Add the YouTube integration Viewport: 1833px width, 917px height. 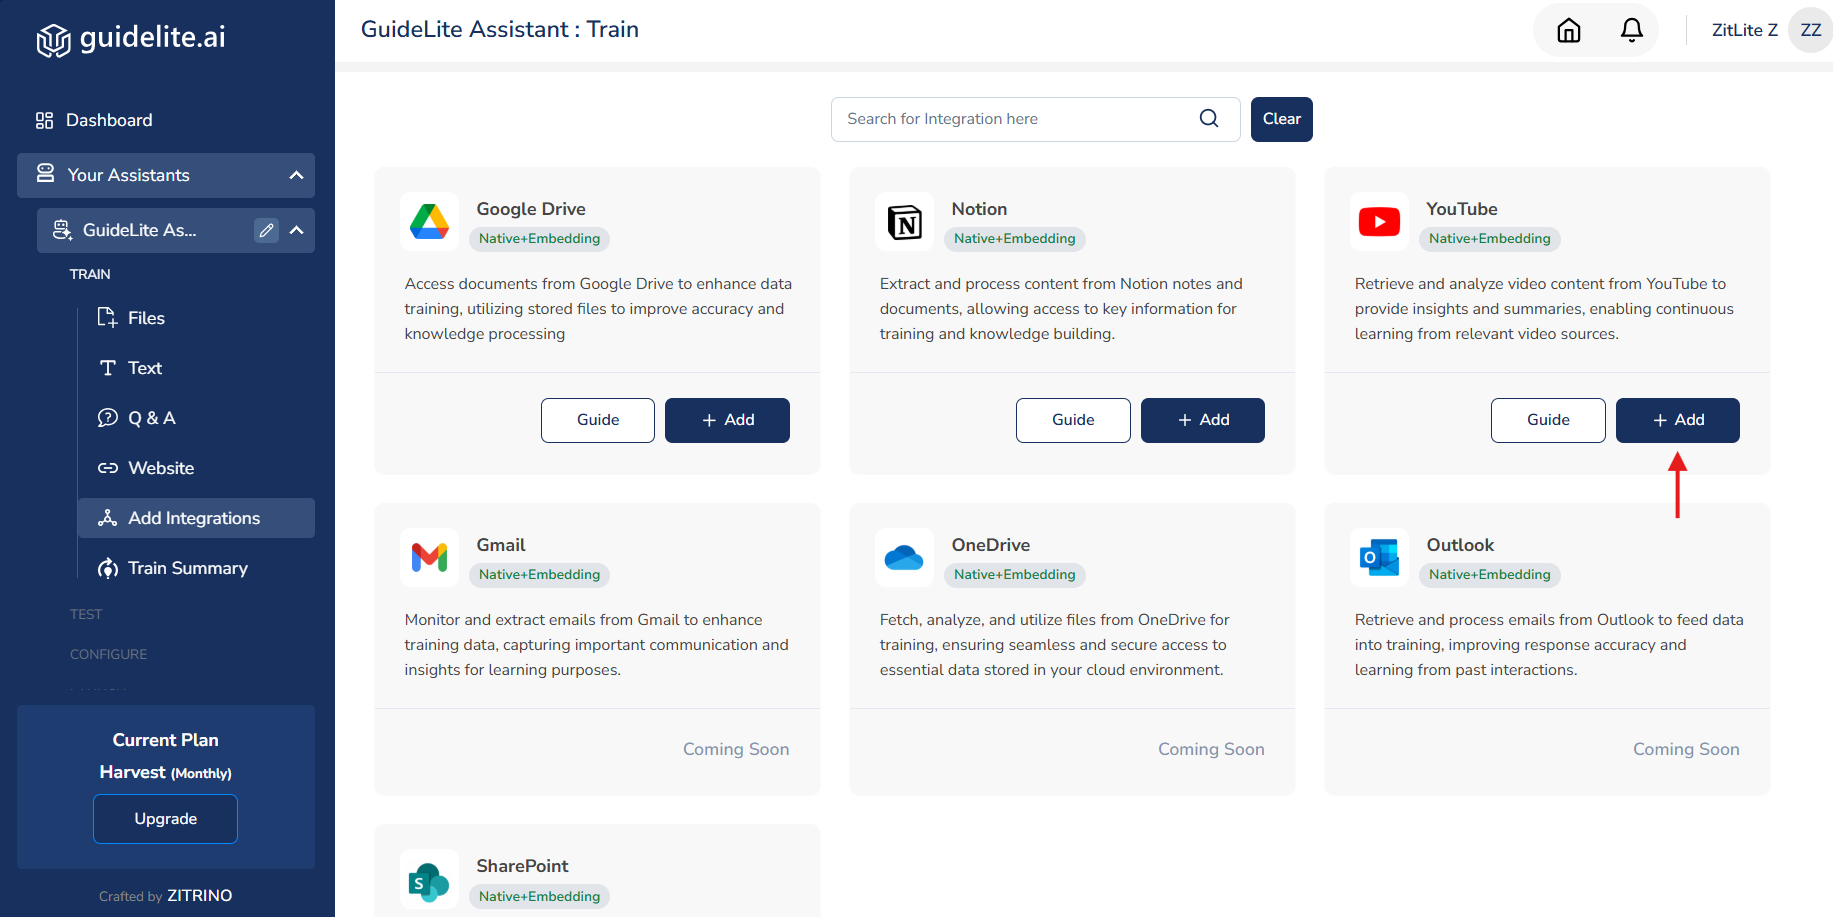click(1678, 420)
